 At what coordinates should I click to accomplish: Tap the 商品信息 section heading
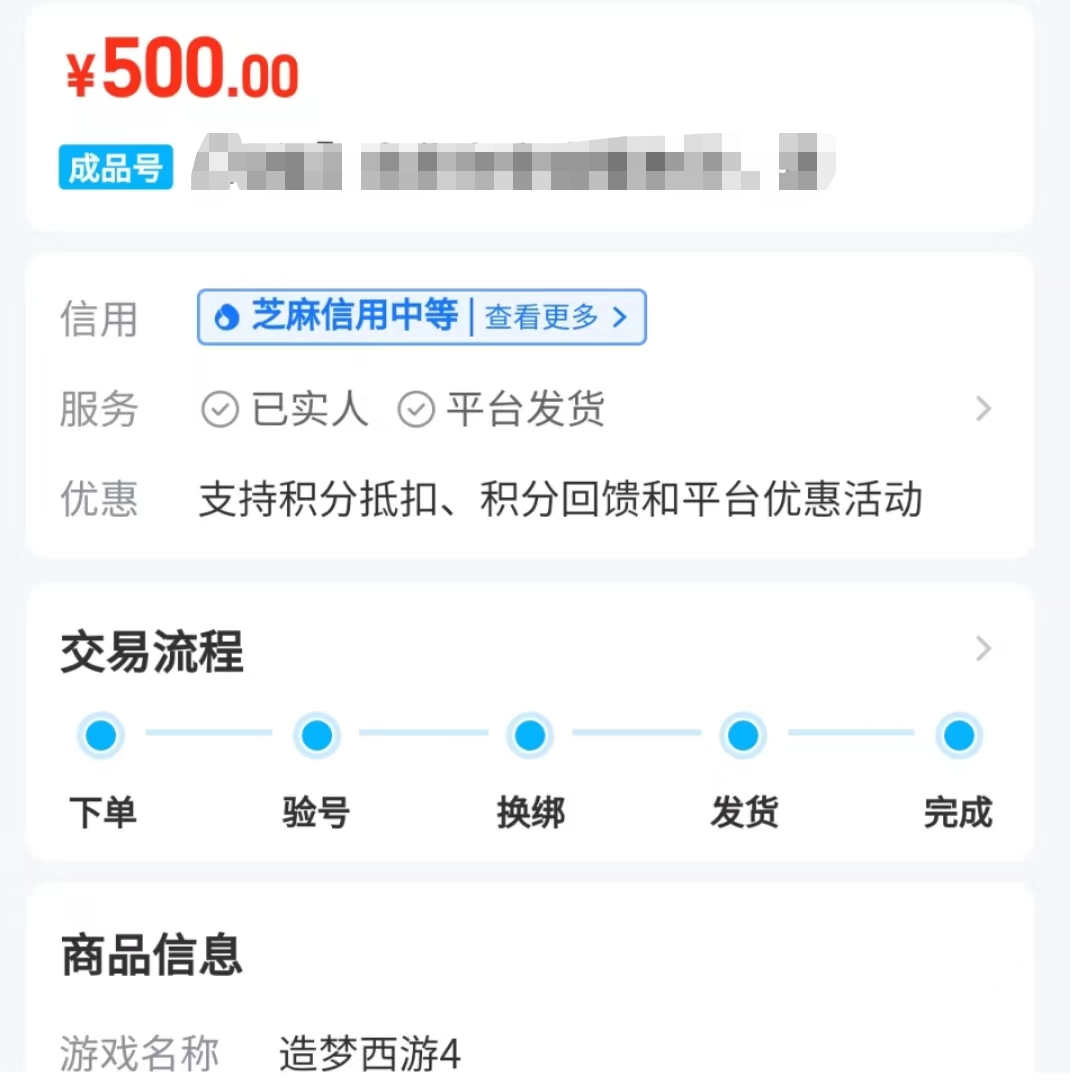click(152, 954)
